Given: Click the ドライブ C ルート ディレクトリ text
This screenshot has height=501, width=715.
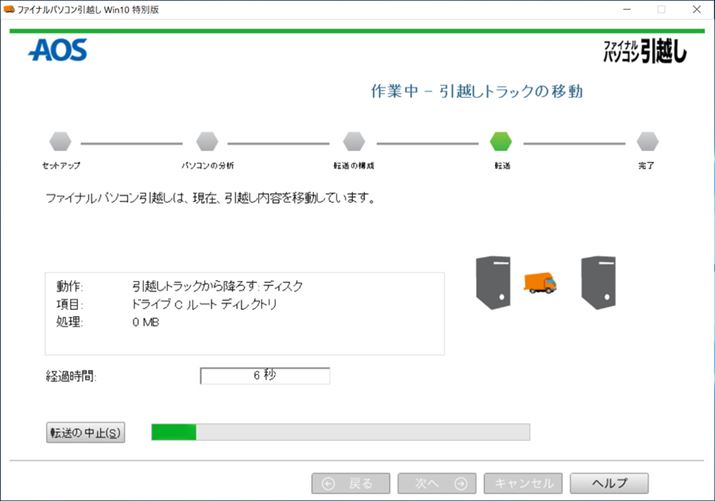Looking at the screenshot, I should click(x=204, y=304).
